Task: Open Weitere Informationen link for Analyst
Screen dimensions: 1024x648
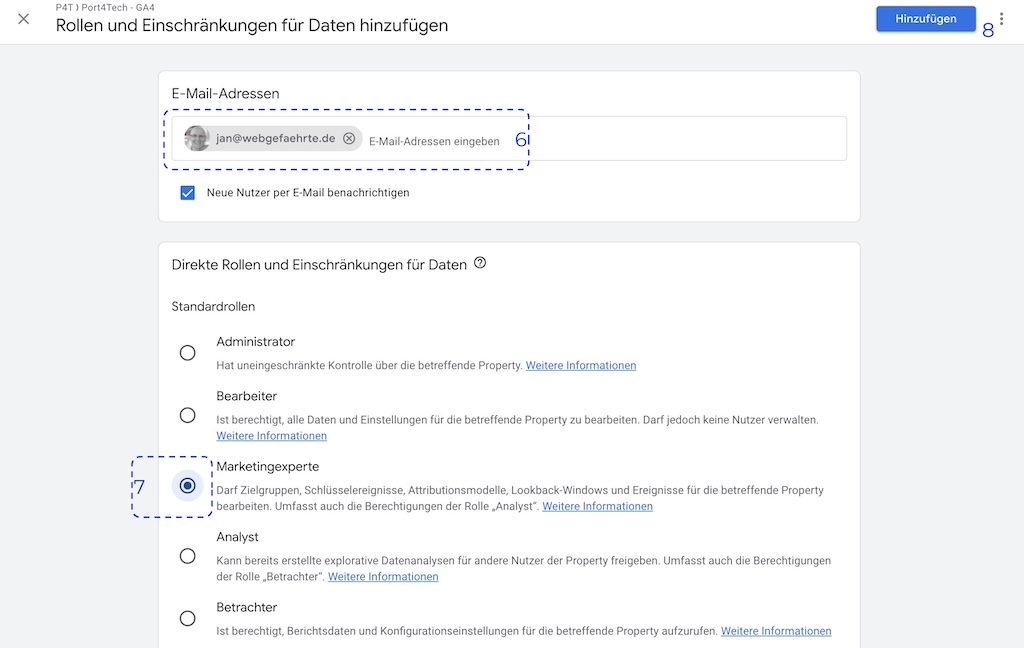Action: 383,577
